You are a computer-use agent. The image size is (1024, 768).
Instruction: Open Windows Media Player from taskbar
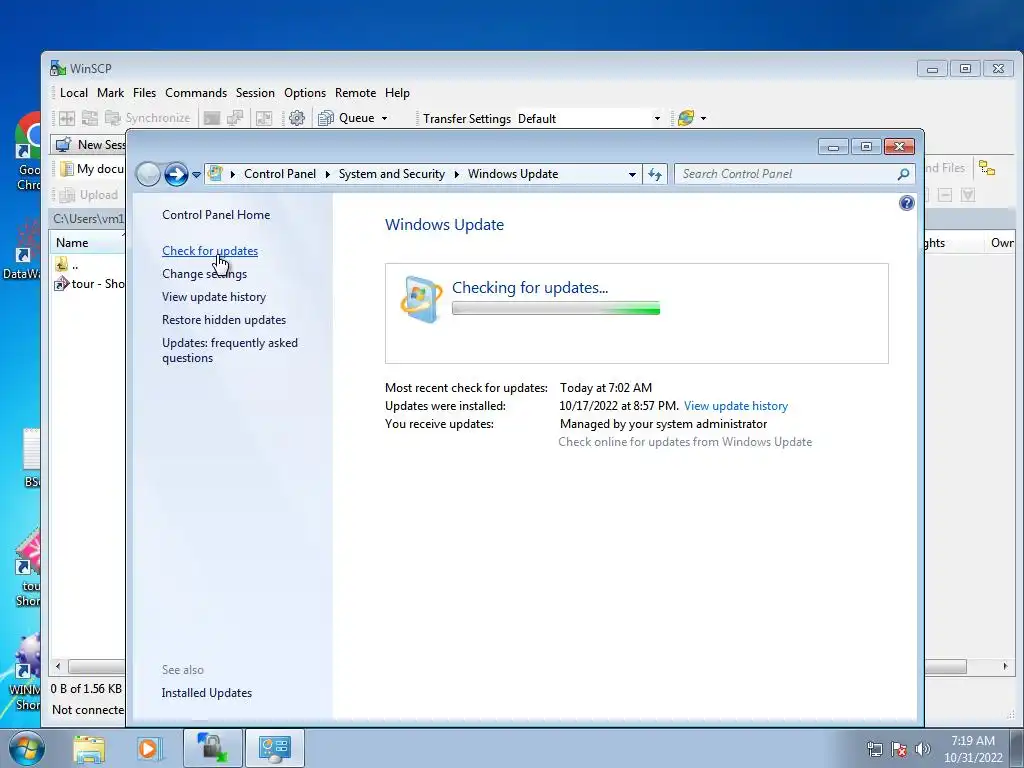pos(149,748)
